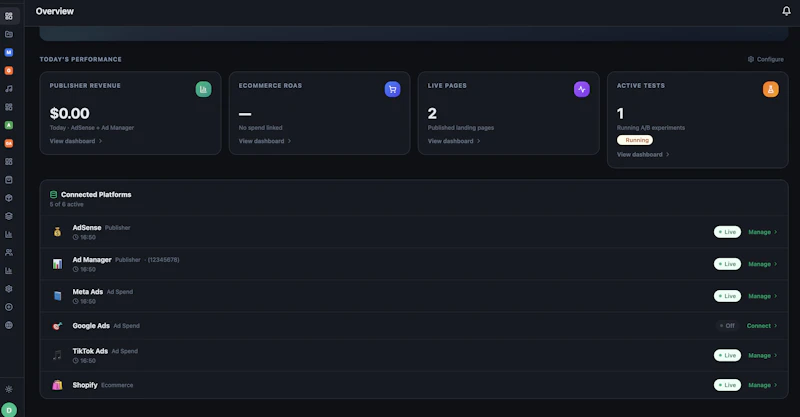Screen dimensions: 800x417
Task: Open the green D user avatar
Action: [x=9, y=410]
